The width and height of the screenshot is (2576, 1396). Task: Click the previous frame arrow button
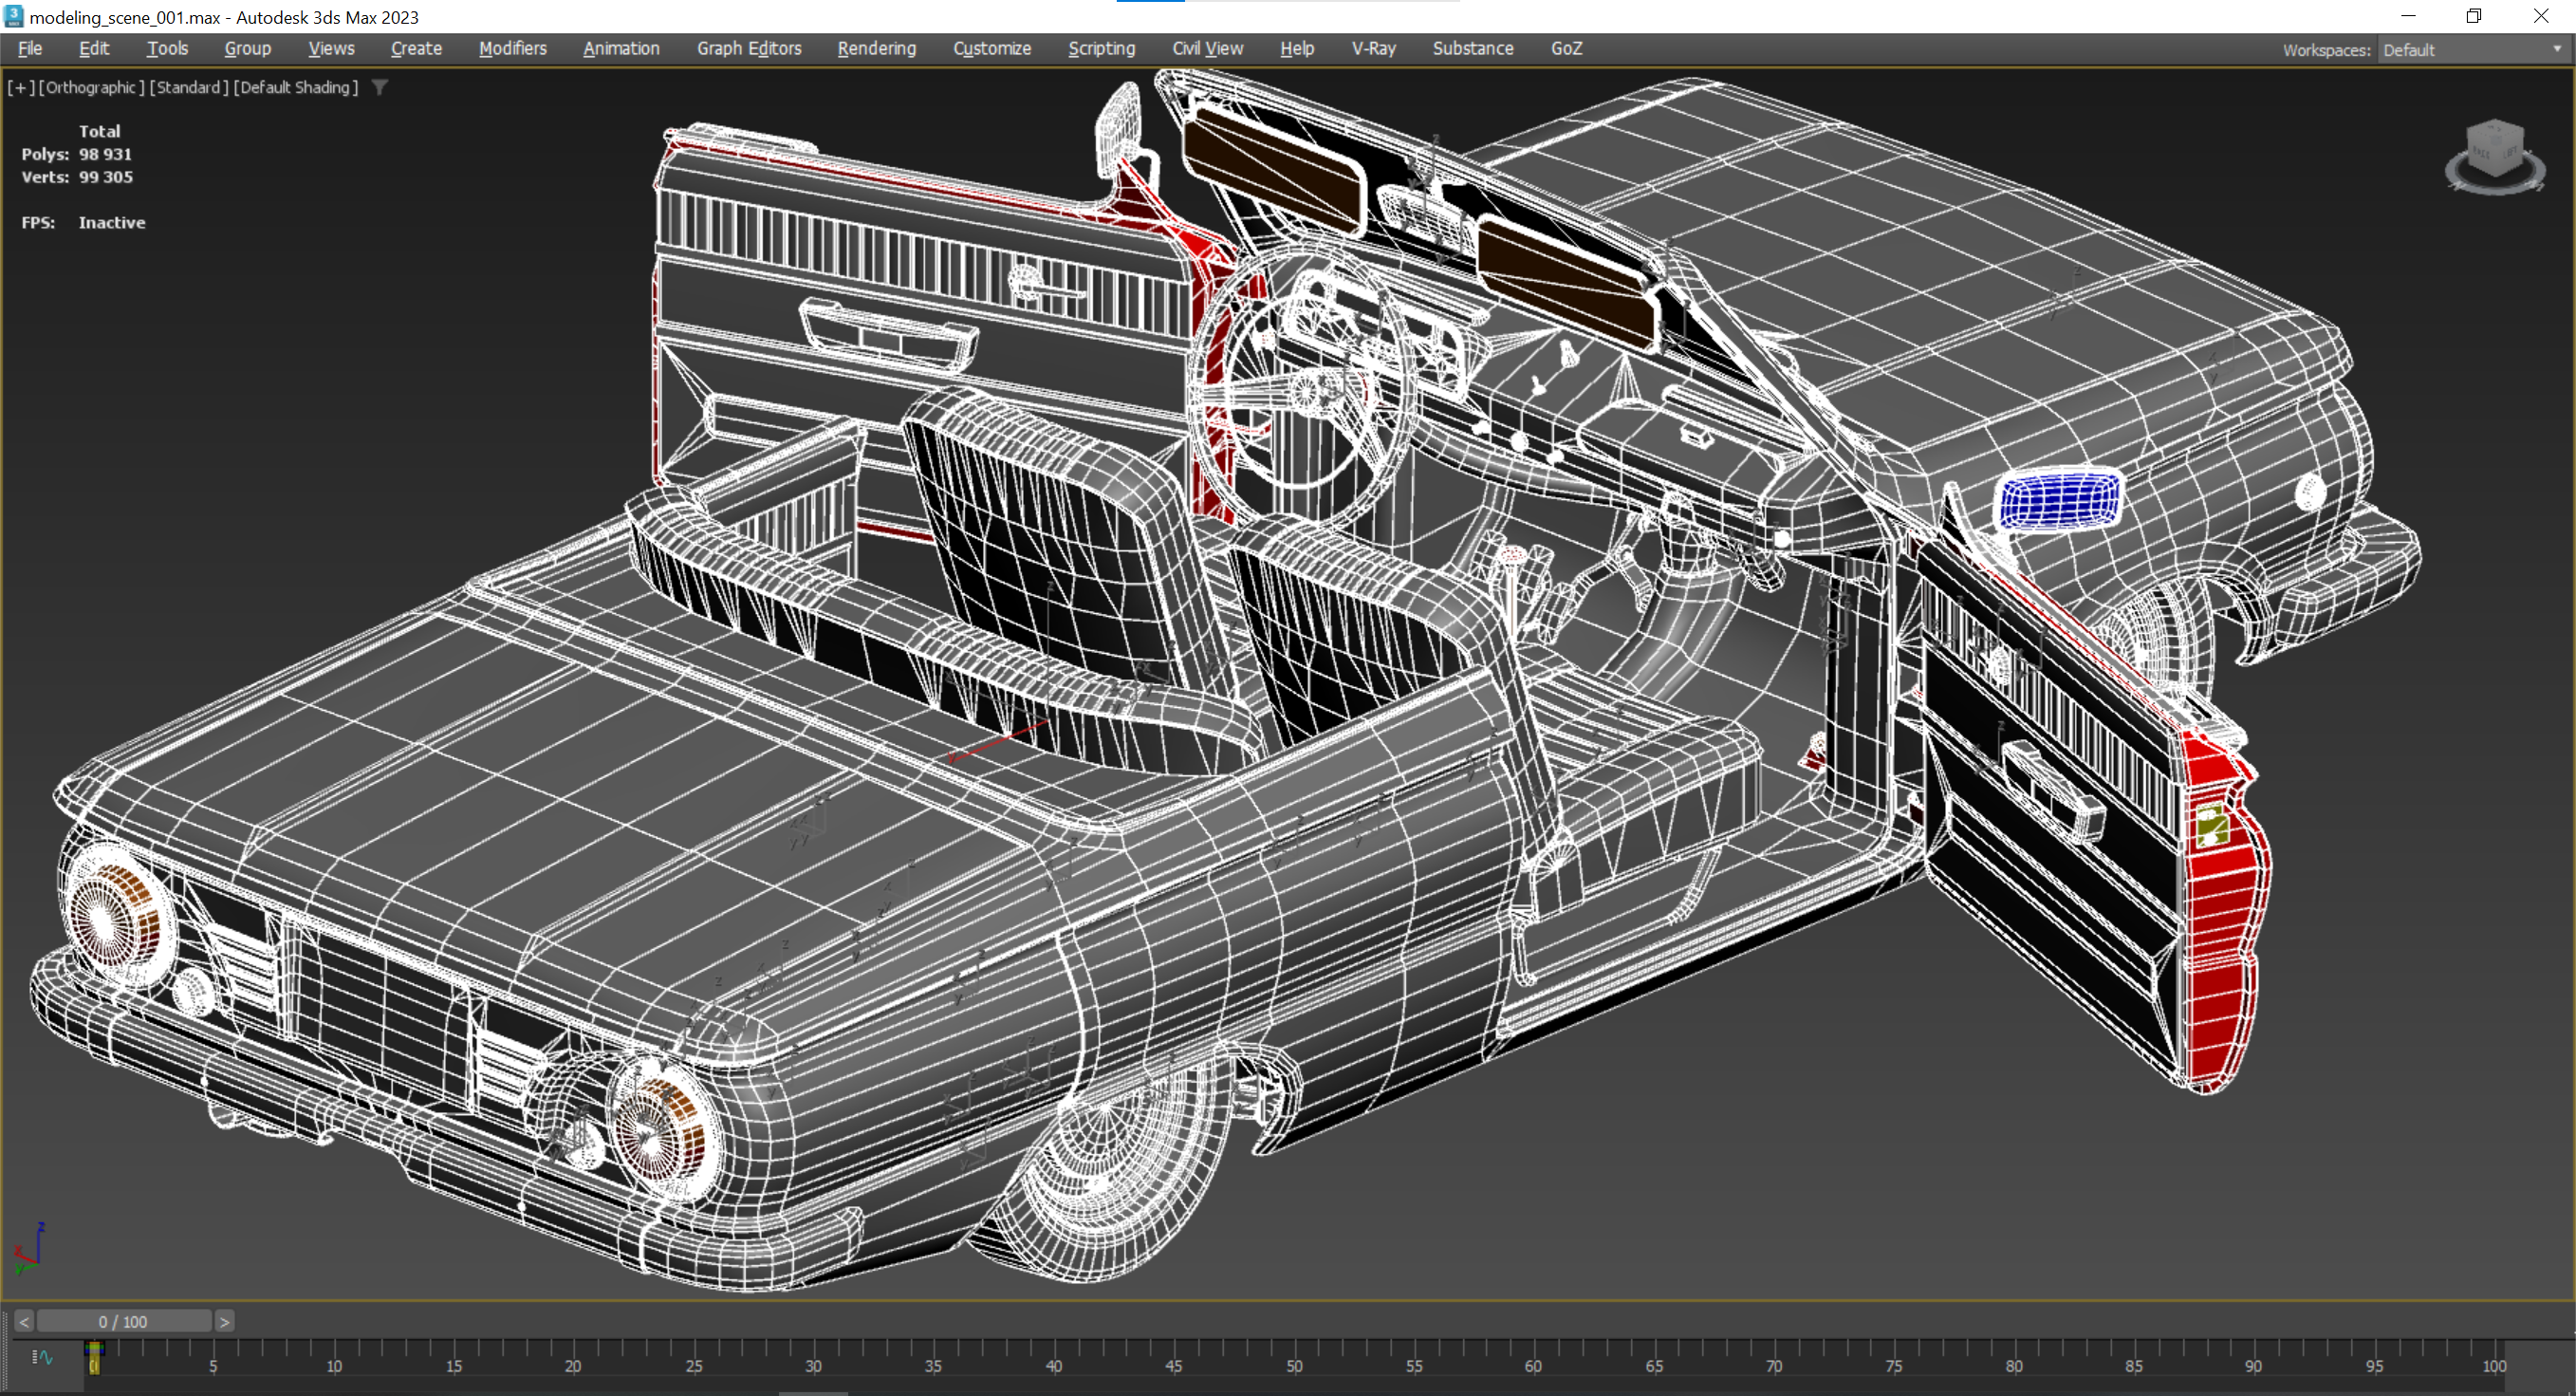click(x=24, y=1321)
